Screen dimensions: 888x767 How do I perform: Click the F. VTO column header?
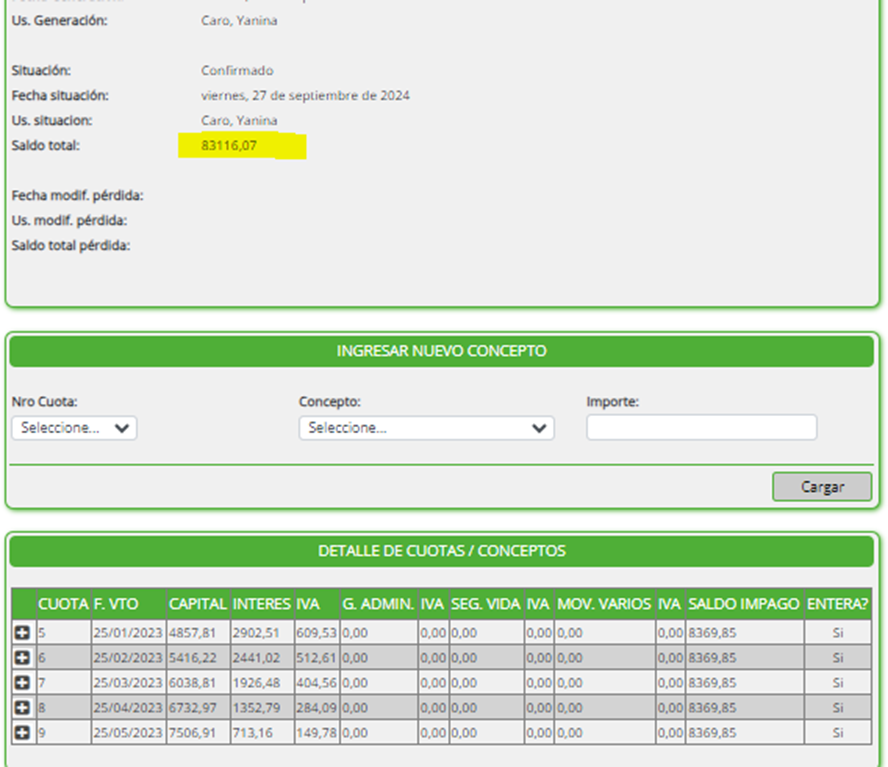click(x=116, y=604)
